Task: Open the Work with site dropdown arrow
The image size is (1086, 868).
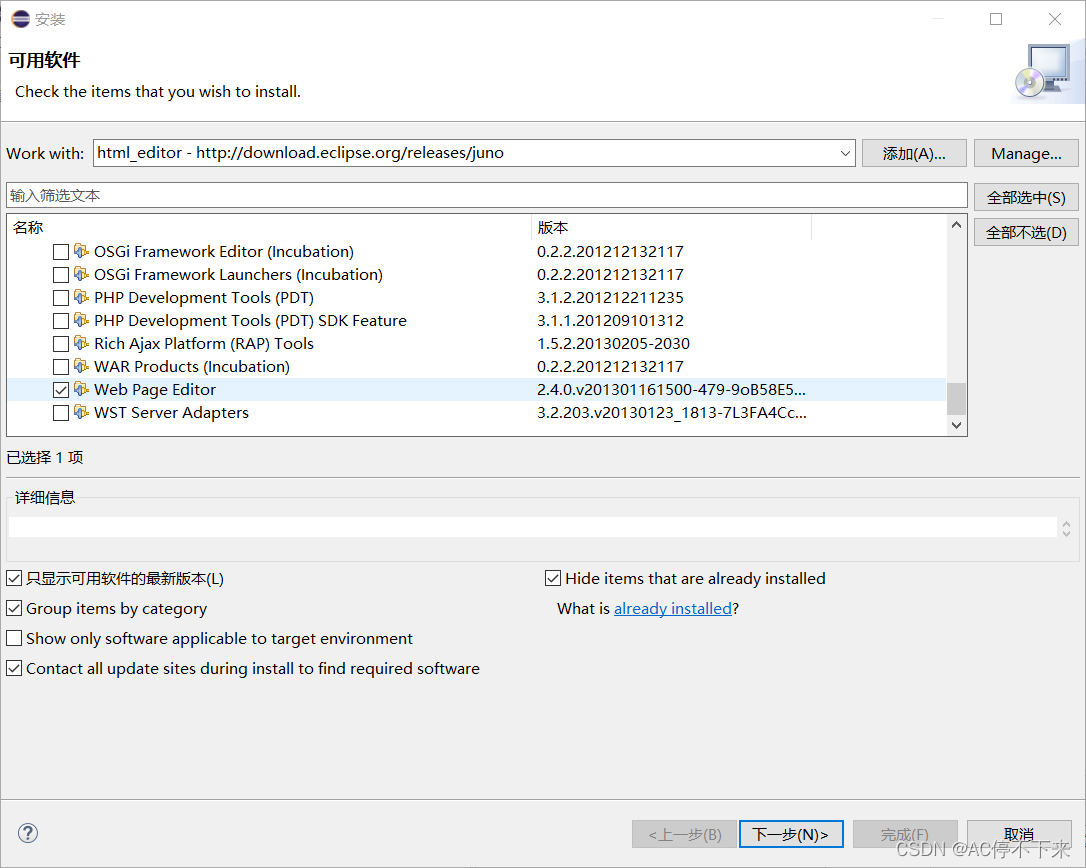Action: [845, 153]
